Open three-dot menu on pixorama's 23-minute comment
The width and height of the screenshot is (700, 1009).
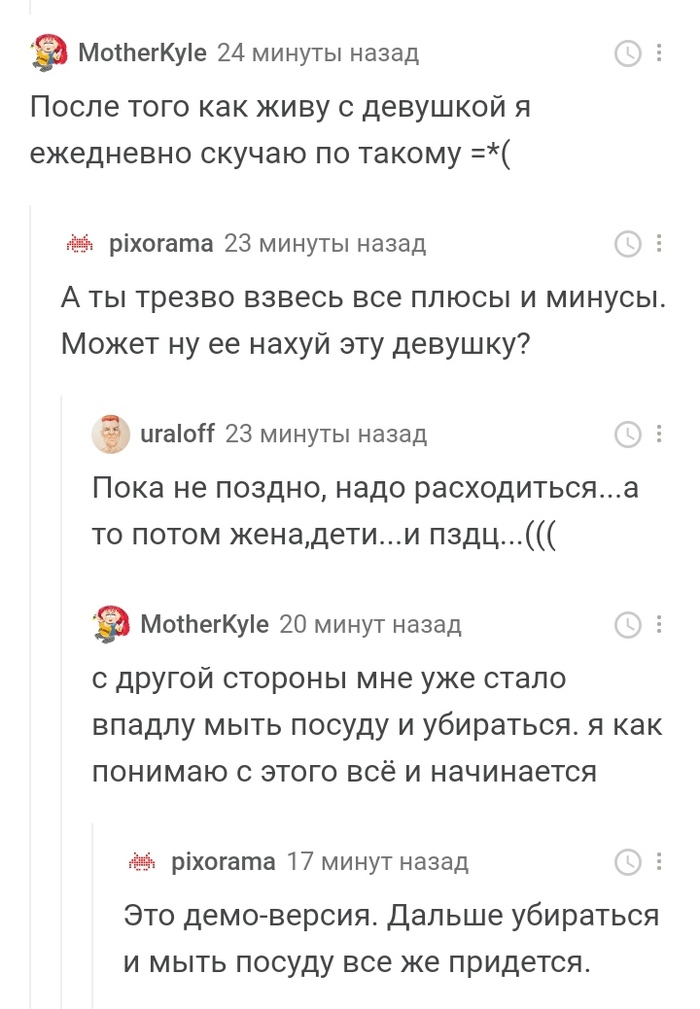coord(659,243)
